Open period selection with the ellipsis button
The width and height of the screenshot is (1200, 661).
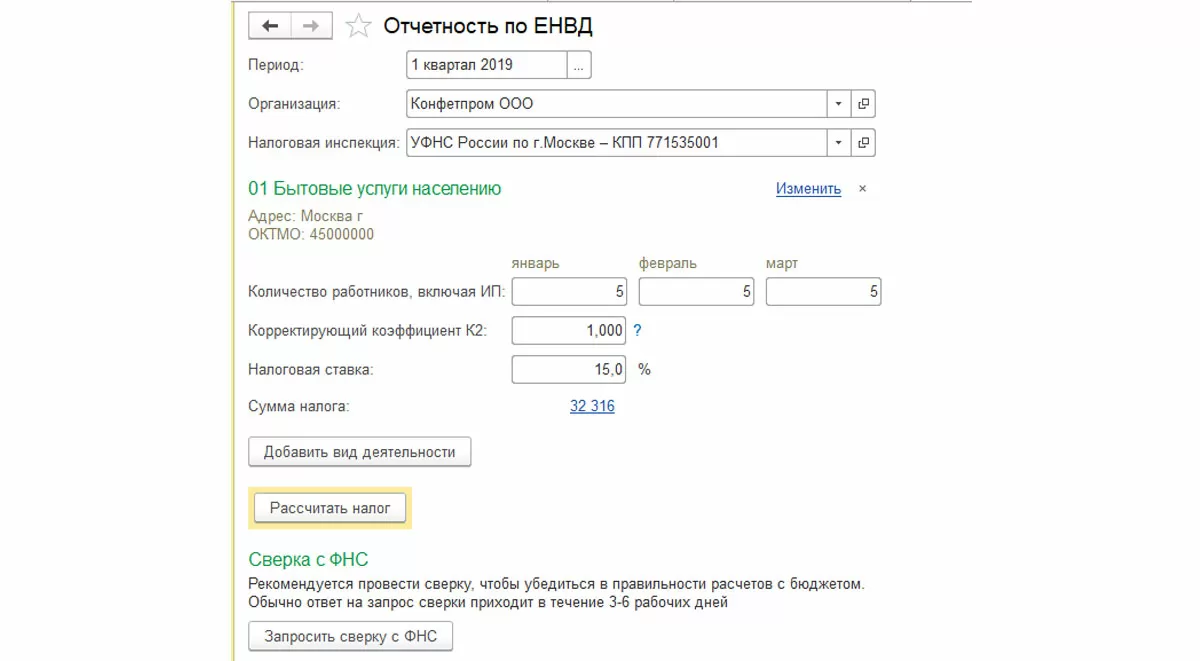coord(580,65)
